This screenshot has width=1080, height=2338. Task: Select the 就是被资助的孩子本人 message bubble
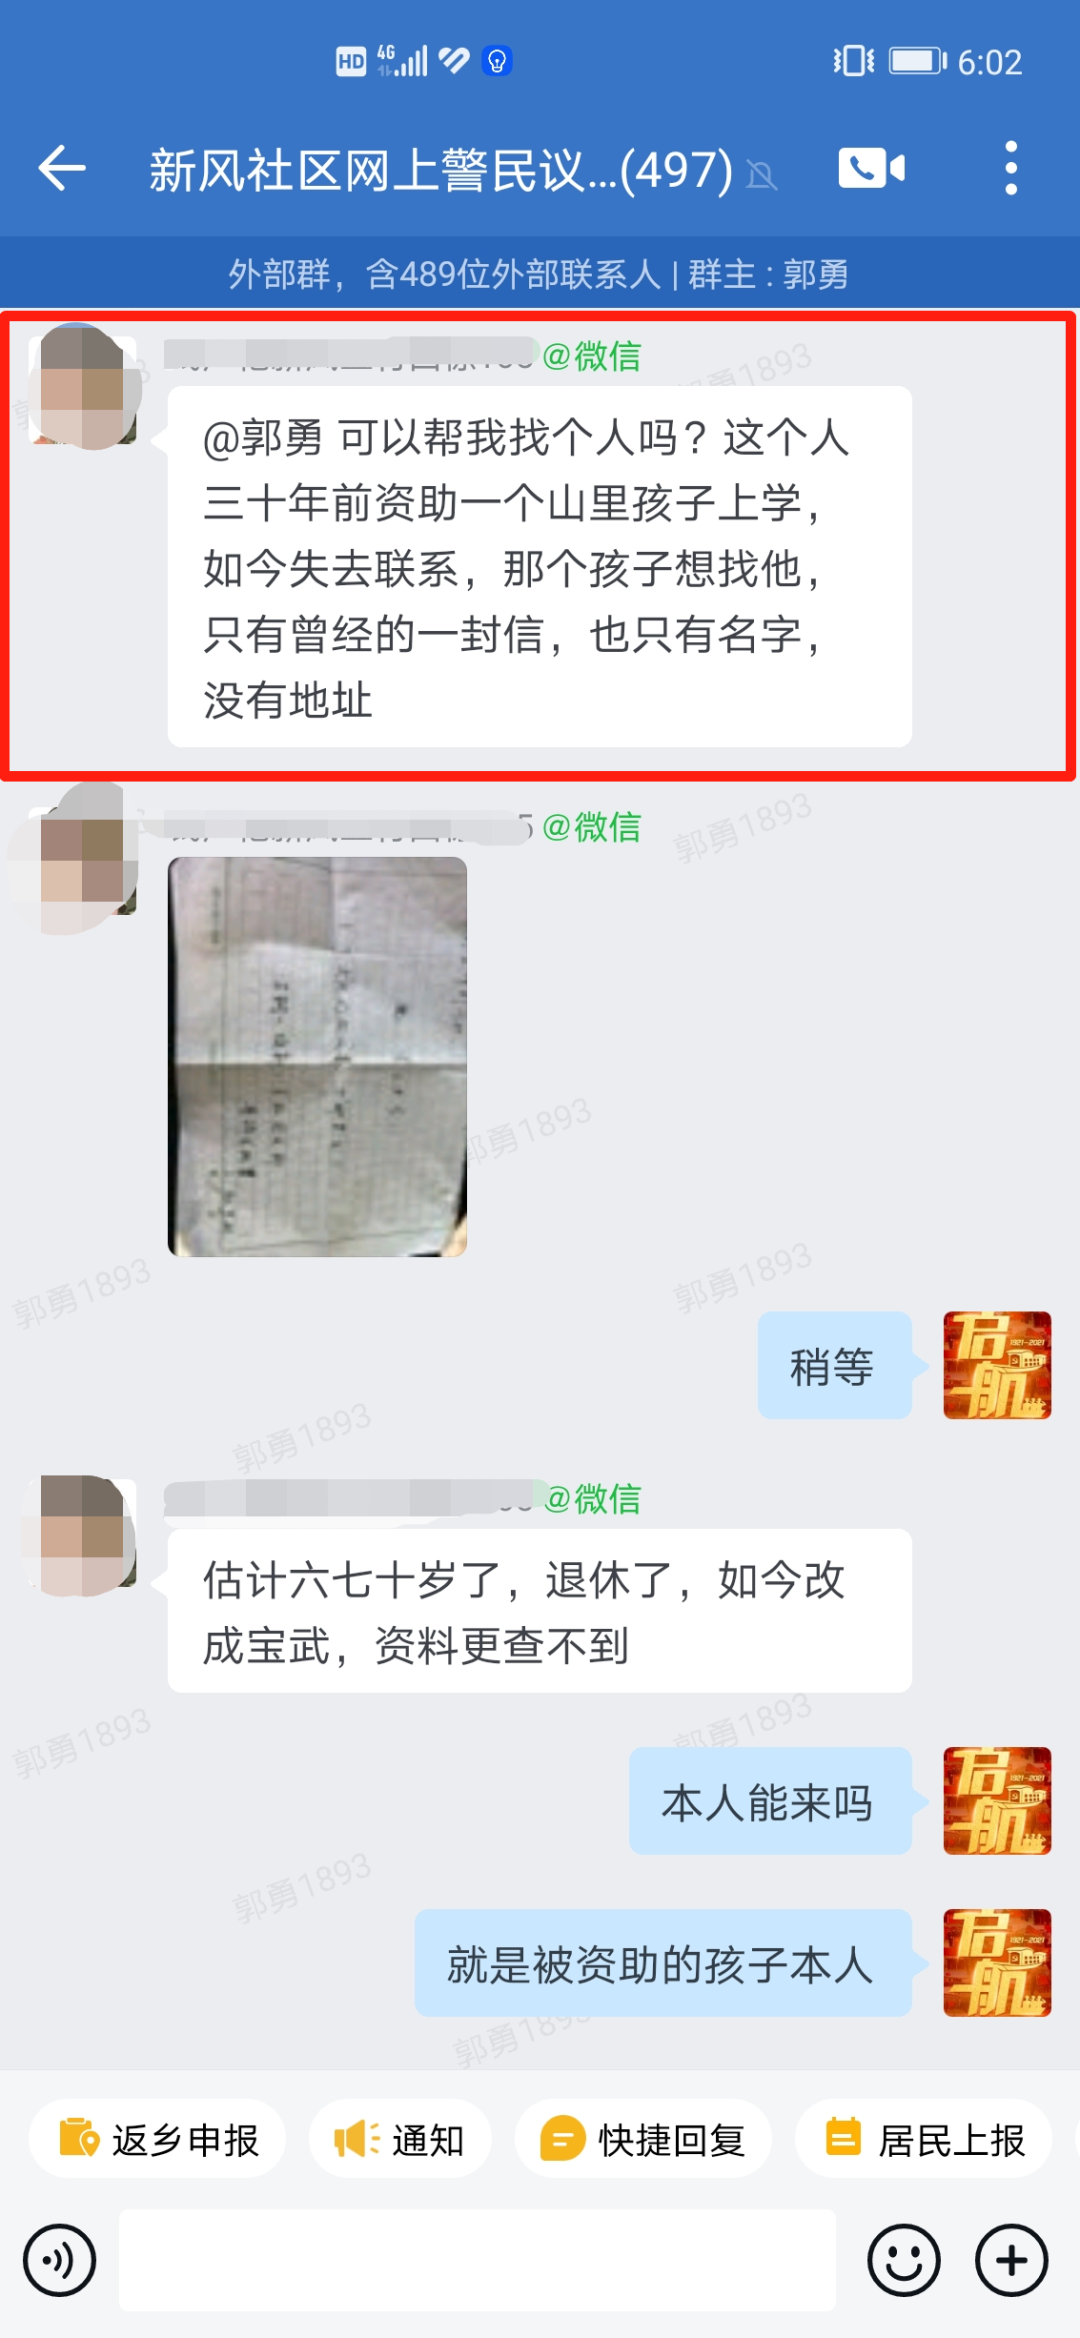point(663,1963)
